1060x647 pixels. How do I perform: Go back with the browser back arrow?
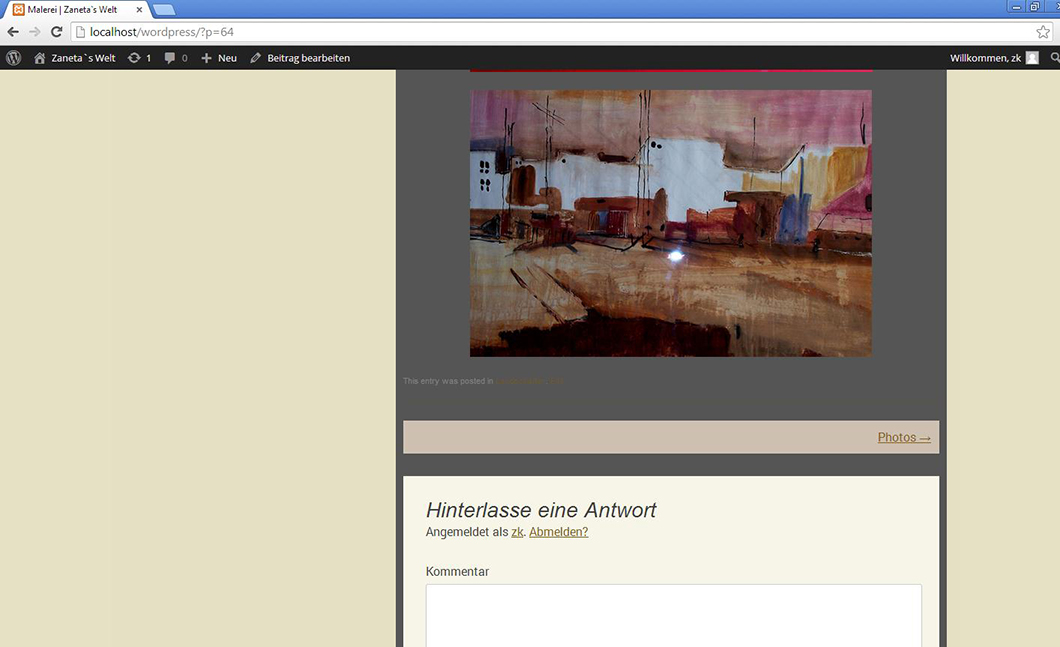pos(13,32)
